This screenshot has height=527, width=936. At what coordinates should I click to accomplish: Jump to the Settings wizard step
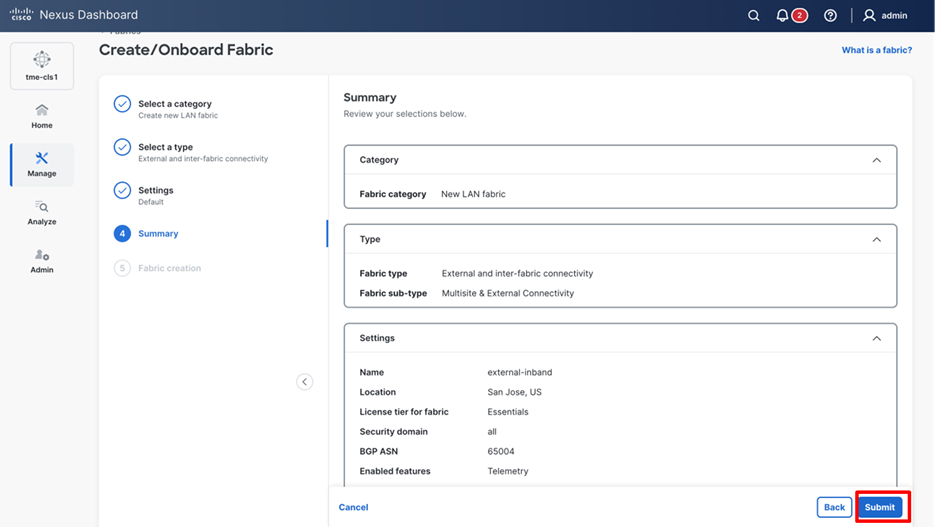click(155, 190)
